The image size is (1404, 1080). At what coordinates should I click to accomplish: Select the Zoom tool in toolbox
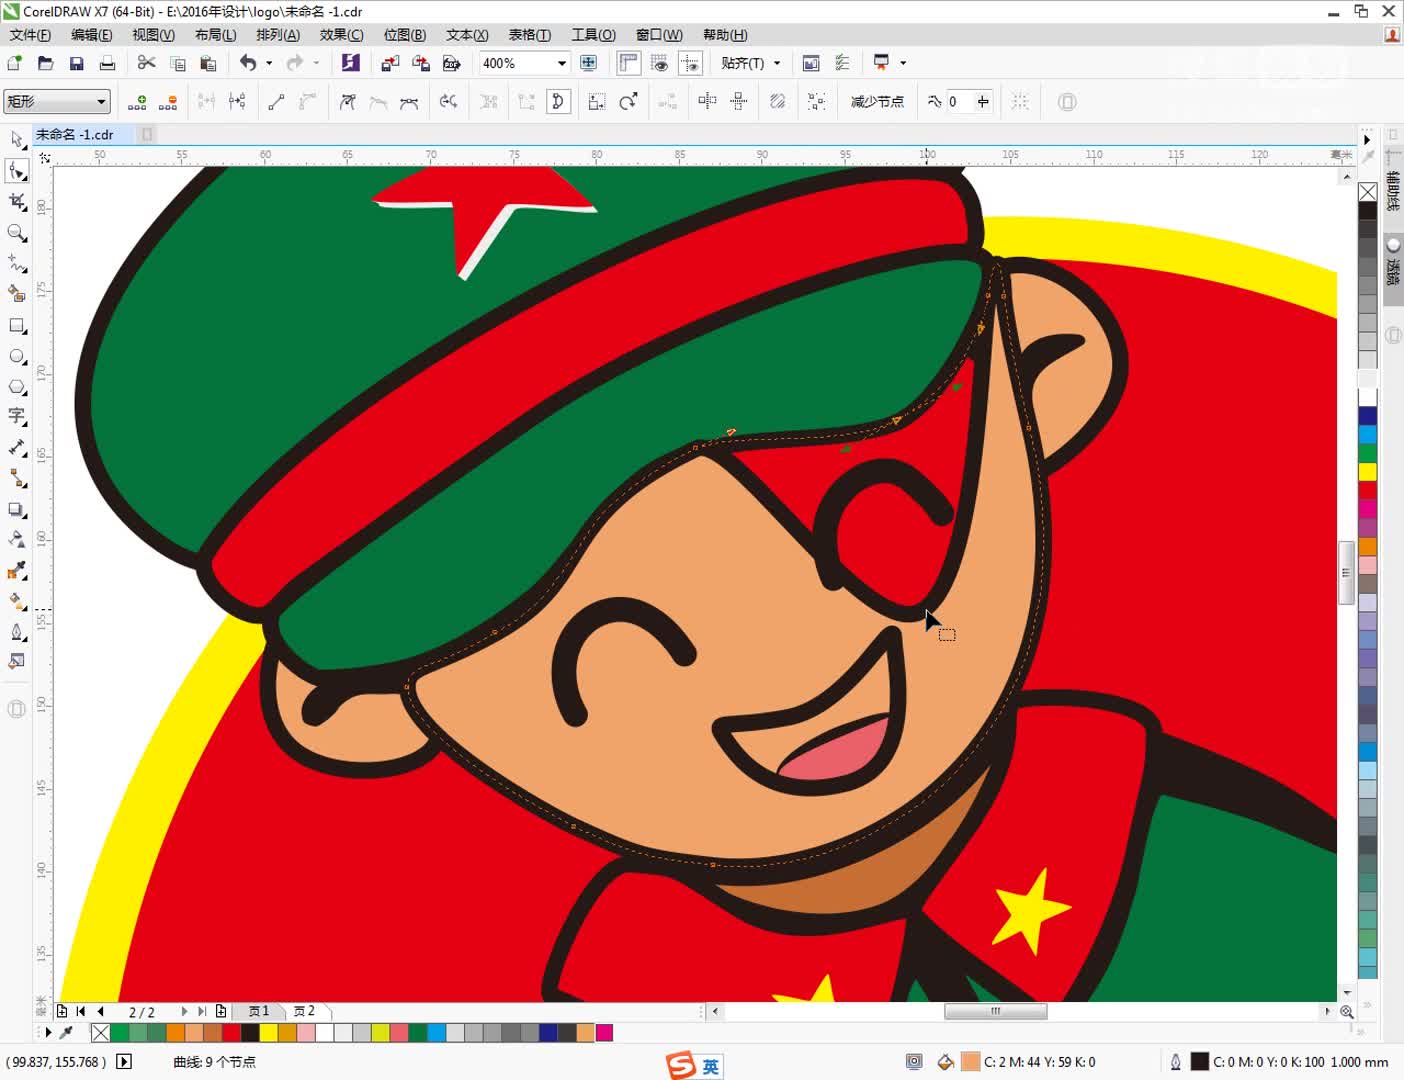[17, 233]
